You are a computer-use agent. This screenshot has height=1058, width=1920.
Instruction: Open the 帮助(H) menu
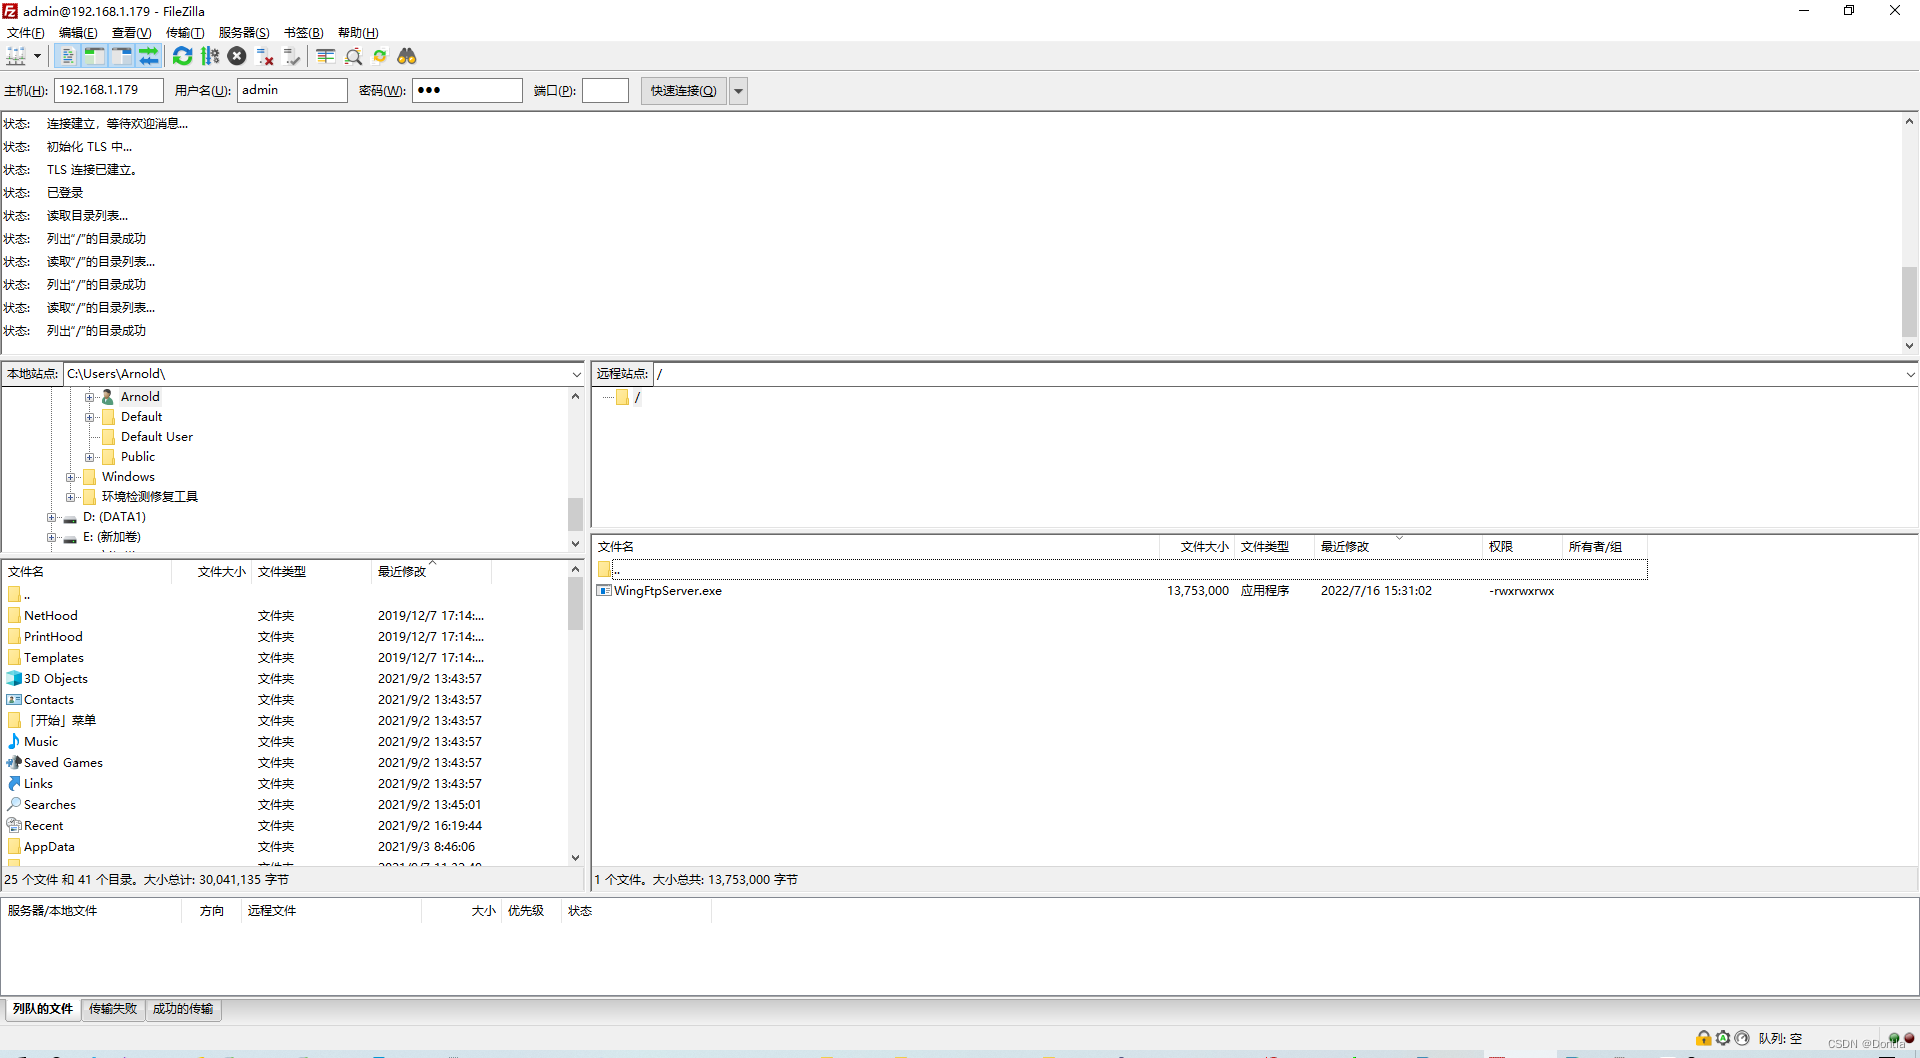(358, 33)
